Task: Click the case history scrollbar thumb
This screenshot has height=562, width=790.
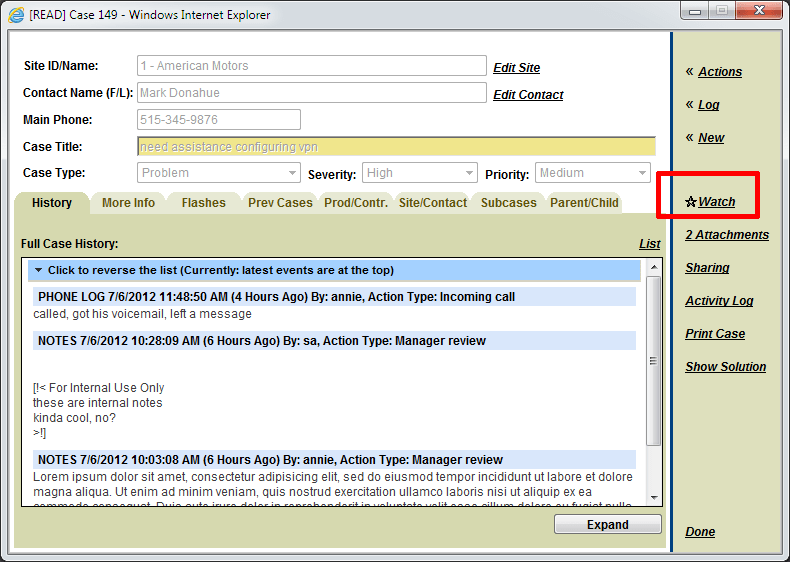Action: pyautogui.click(x=653, y=360)
